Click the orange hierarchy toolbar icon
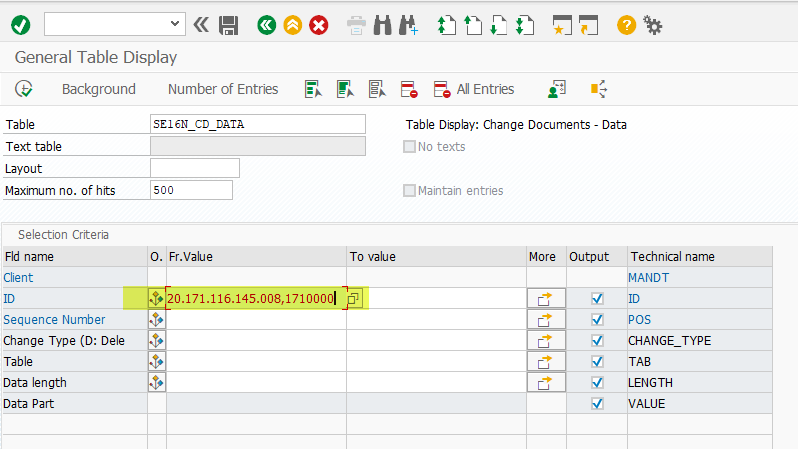Screen dimensions: 798x449 599,89
